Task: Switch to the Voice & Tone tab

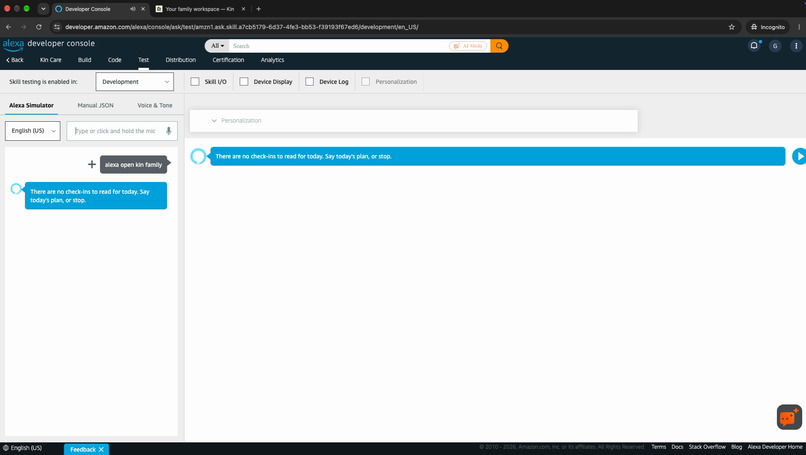Action: pyautogui.click(x=155, y=105)
